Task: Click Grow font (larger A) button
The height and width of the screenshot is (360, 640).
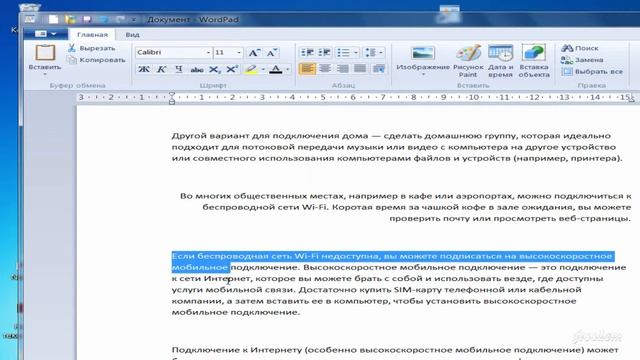Action: [254, 53]
